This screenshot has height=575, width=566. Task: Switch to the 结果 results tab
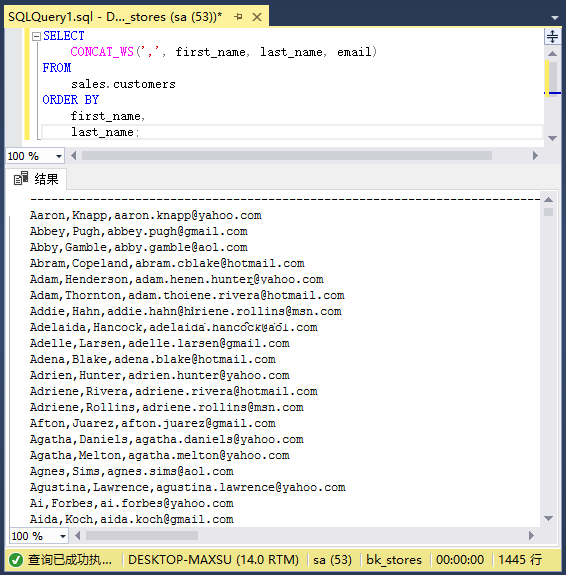click(36, 179)
